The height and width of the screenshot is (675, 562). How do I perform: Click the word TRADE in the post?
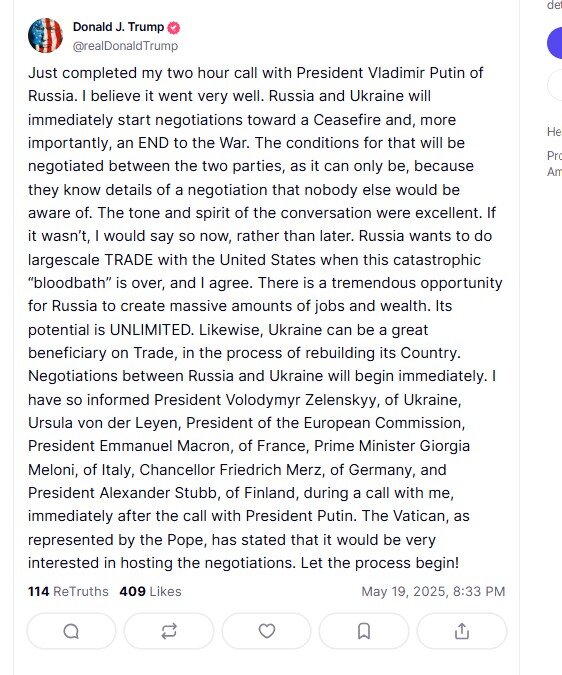129,260
